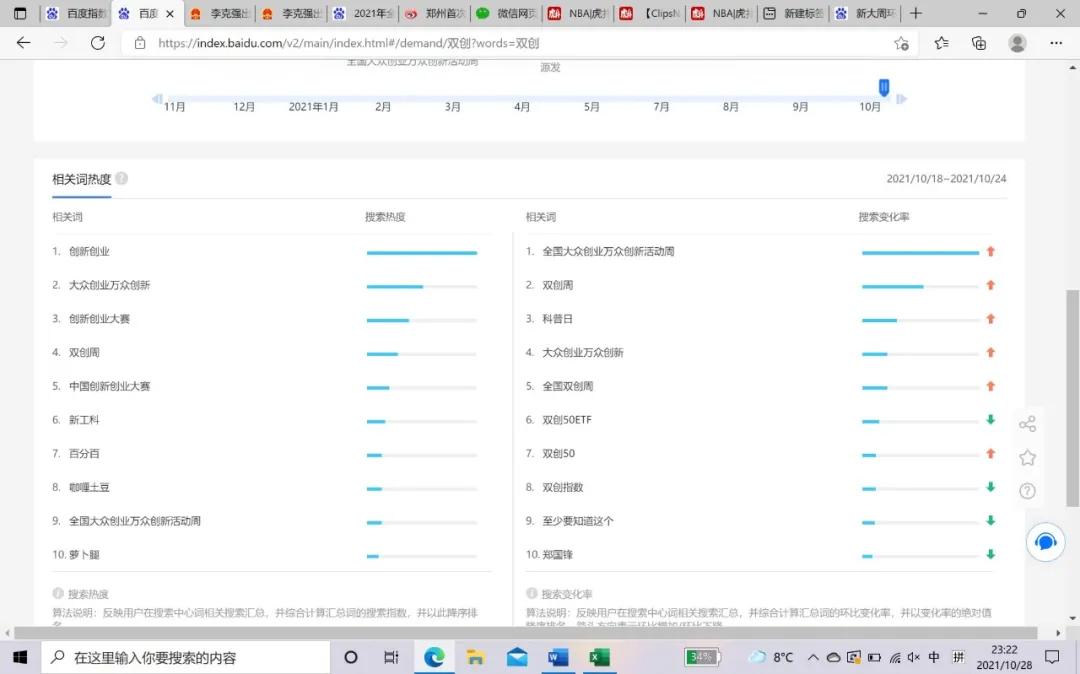Click help question mark beside 相关词热度

point(121,178)
